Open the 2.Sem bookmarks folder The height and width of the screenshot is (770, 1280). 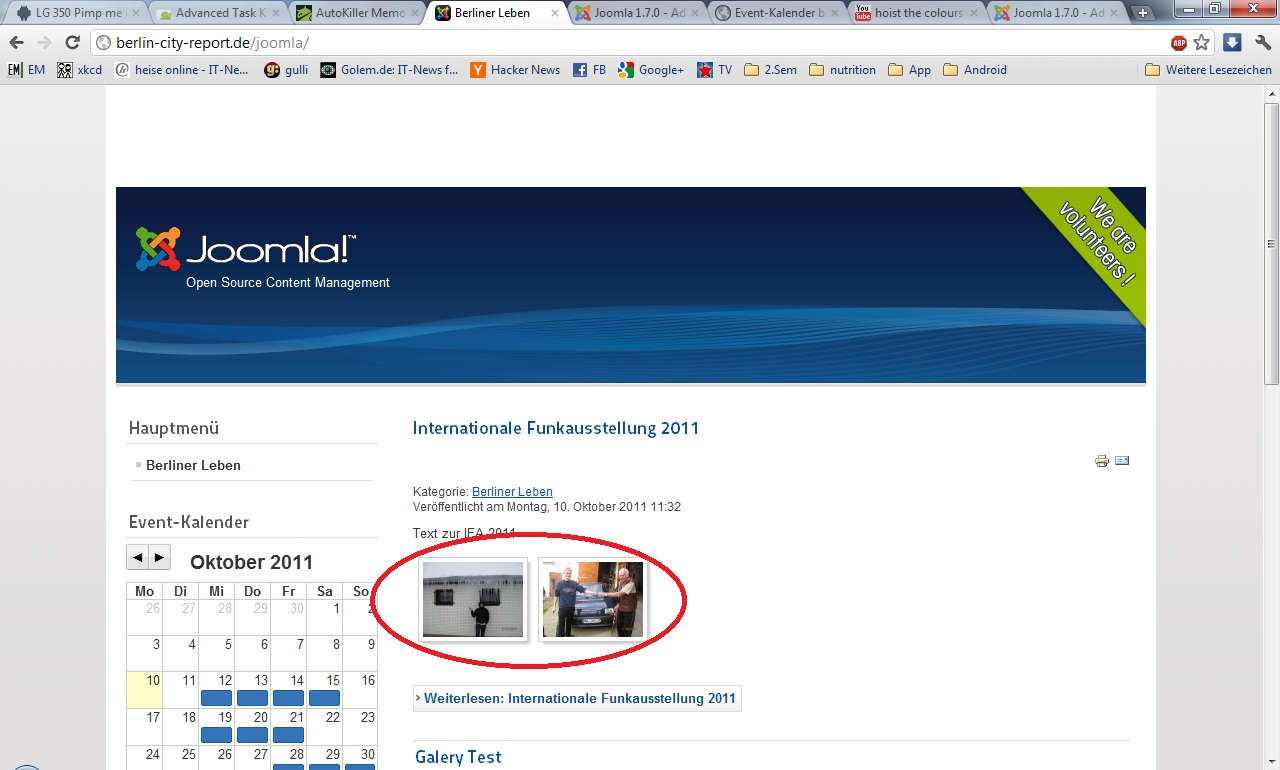(x=770, y=70)
